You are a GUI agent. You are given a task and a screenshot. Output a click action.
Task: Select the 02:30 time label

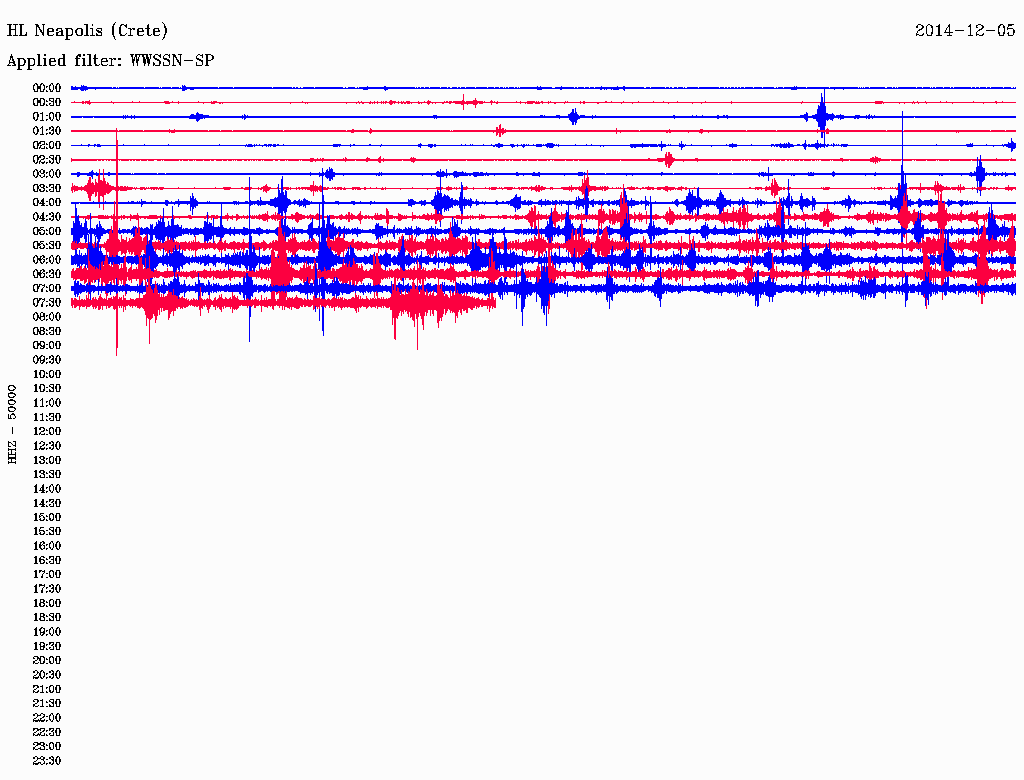pyautogui.click(x=47, y=159)
